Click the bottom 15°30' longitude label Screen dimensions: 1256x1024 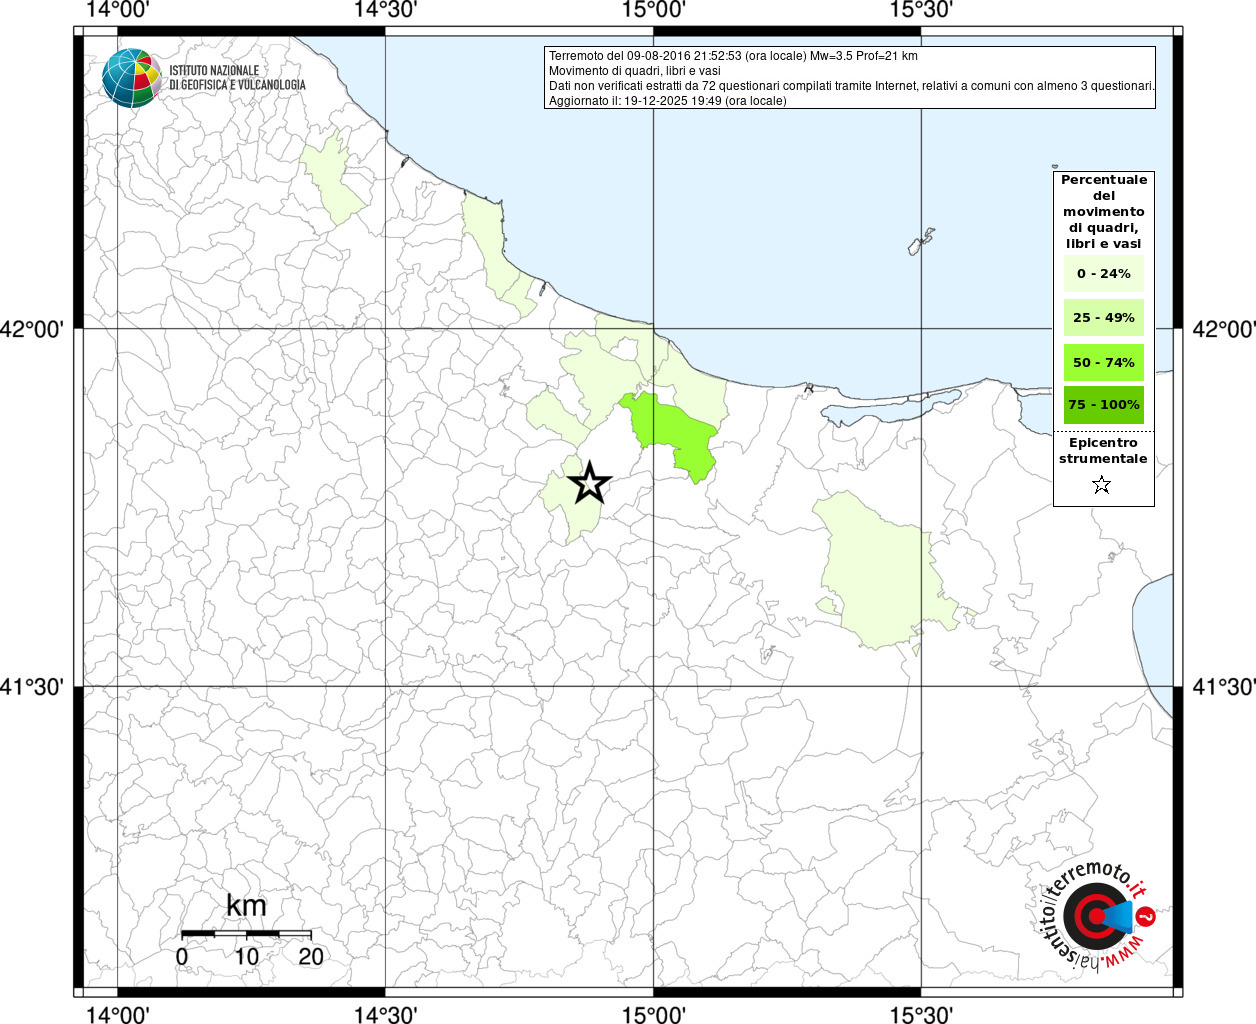point(921,1013)
